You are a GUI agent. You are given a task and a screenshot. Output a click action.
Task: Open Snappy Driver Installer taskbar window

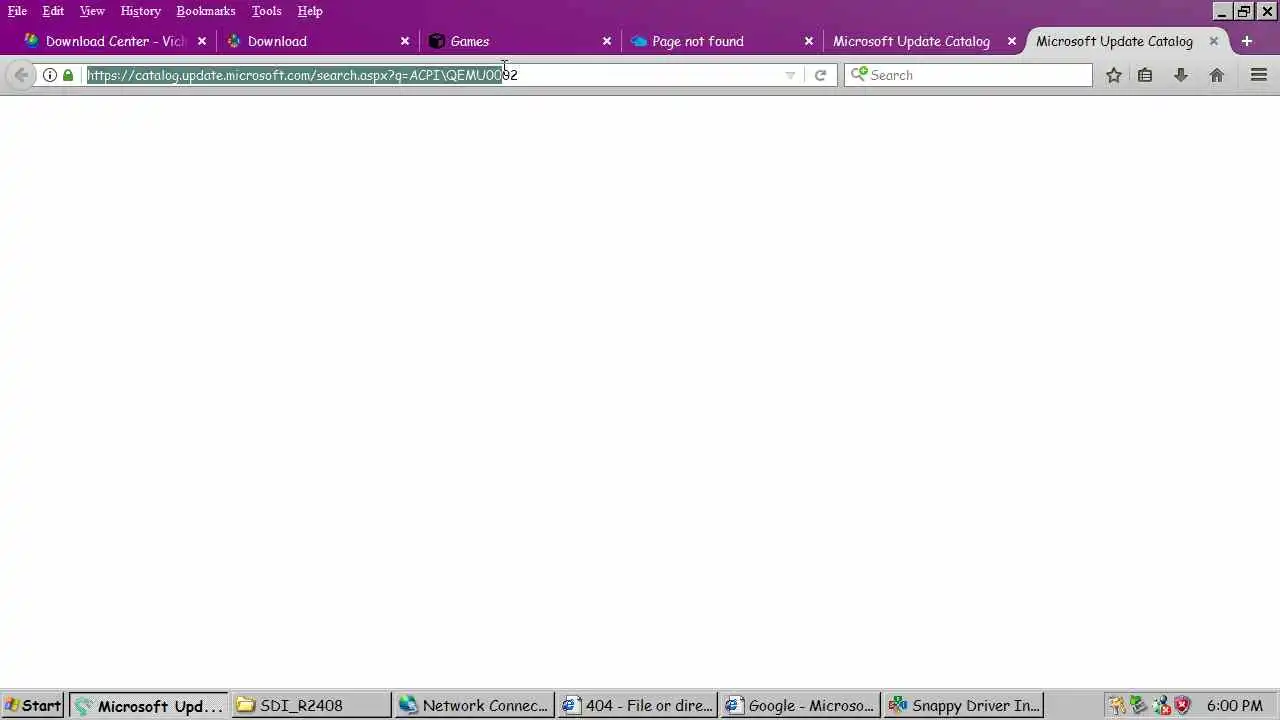(x=963, y=705)
